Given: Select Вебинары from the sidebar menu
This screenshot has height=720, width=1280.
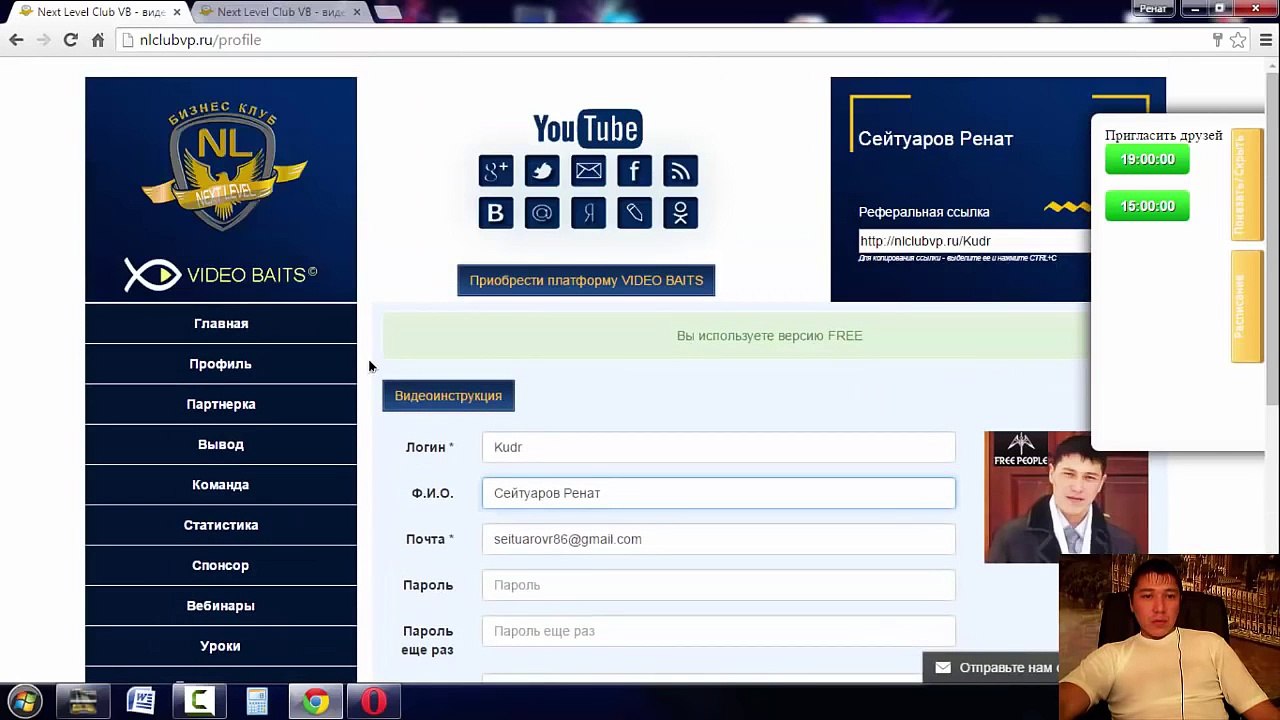Looking at the screenshot, I should (x=221, y=605).
